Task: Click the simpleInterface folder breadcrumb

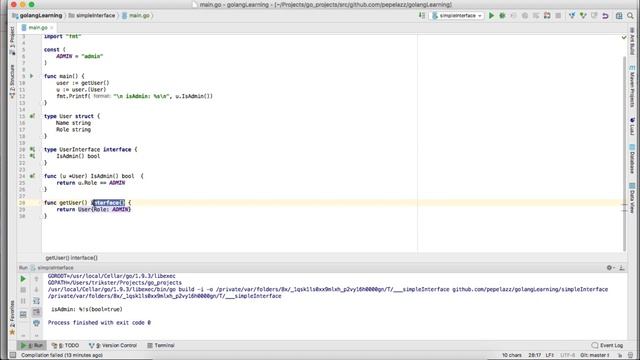Action: pyautogui.click(x=92, y=16)
